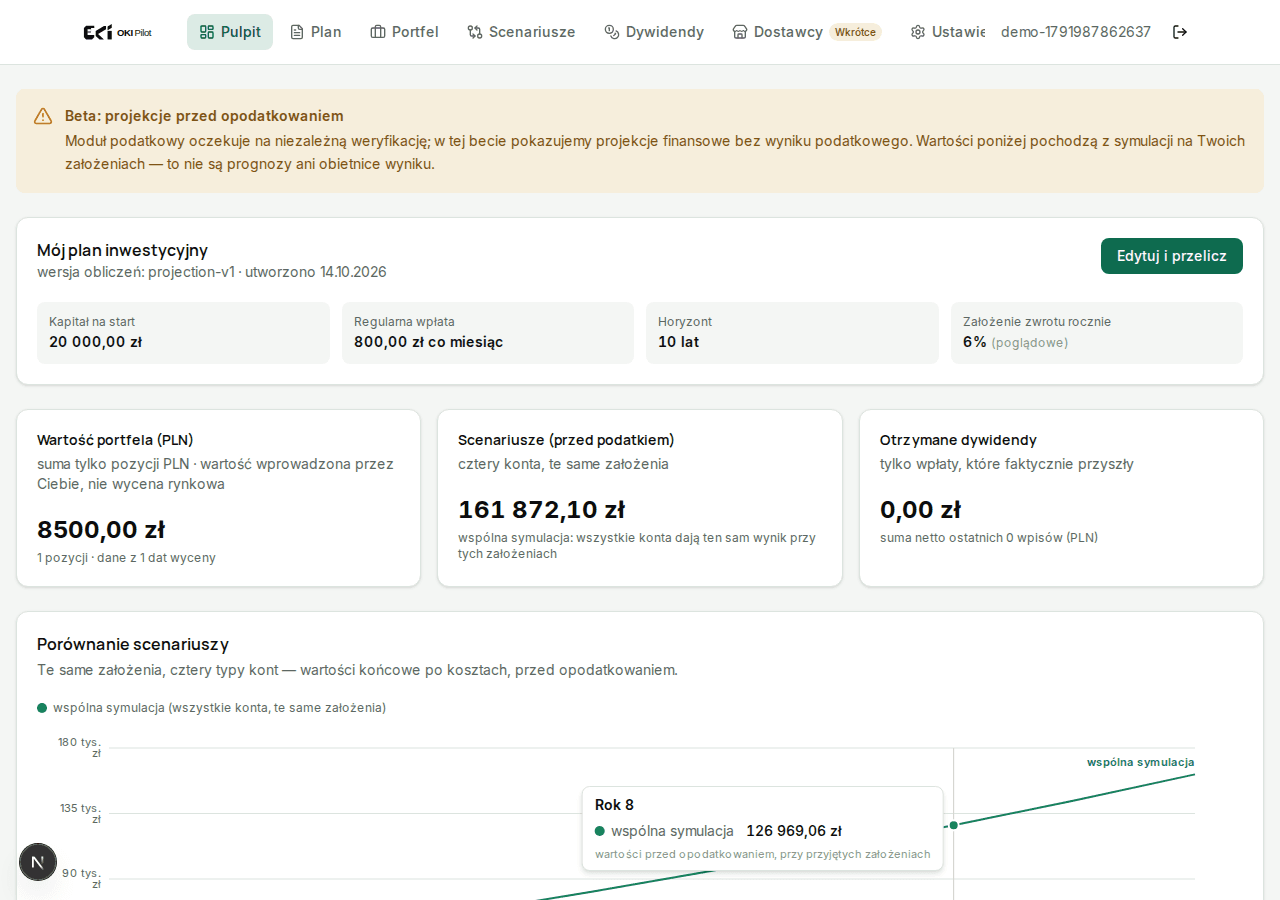Click Porównanie scenariuszy heading
The image size is (1280, 900).
[133, 644]
